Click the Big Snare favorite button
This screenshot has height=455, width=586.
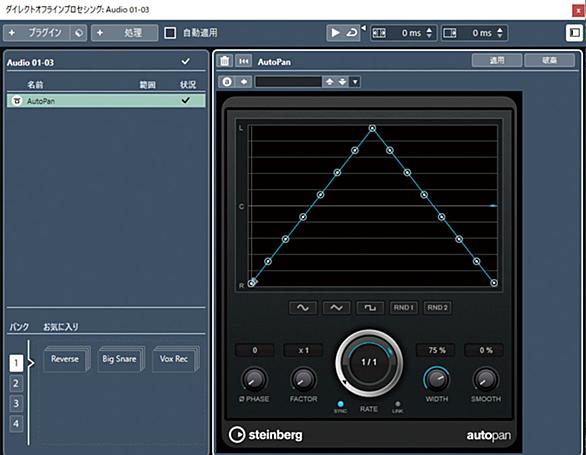click(120, 359)
